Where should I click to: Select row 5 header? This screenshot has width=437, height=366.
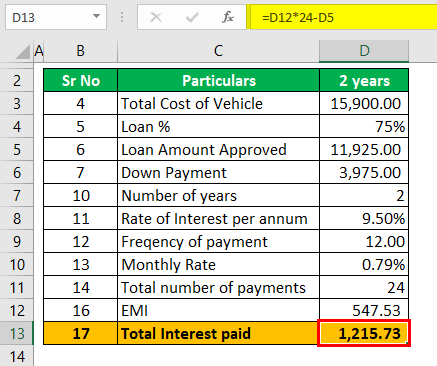click(x=17, y=149)
